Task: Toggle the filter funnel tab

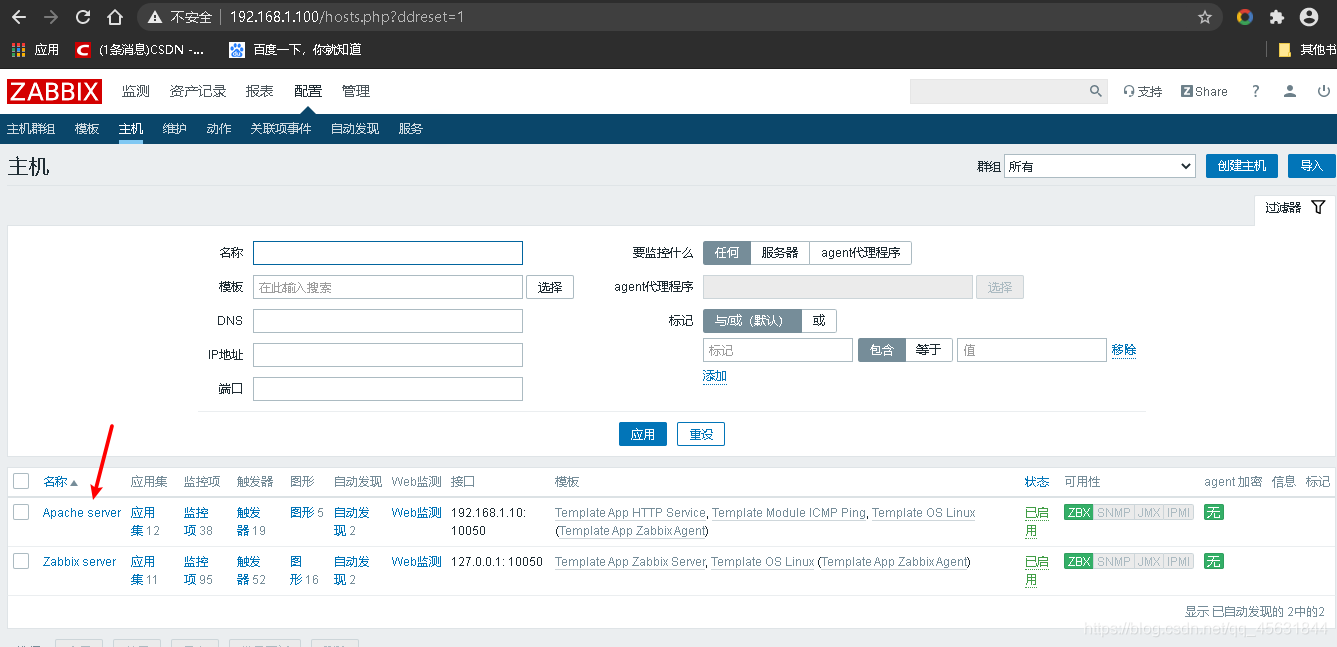Action: 1295,208
